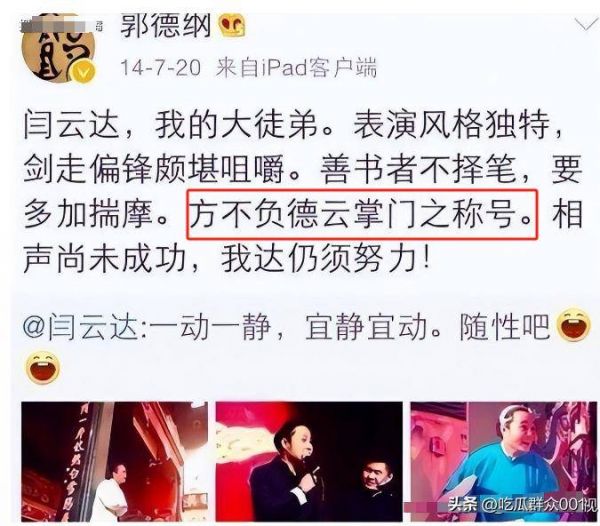
Task: Click the red-boxed sentence 方不负德云掌门之称号
Action: tap(362, 214)
